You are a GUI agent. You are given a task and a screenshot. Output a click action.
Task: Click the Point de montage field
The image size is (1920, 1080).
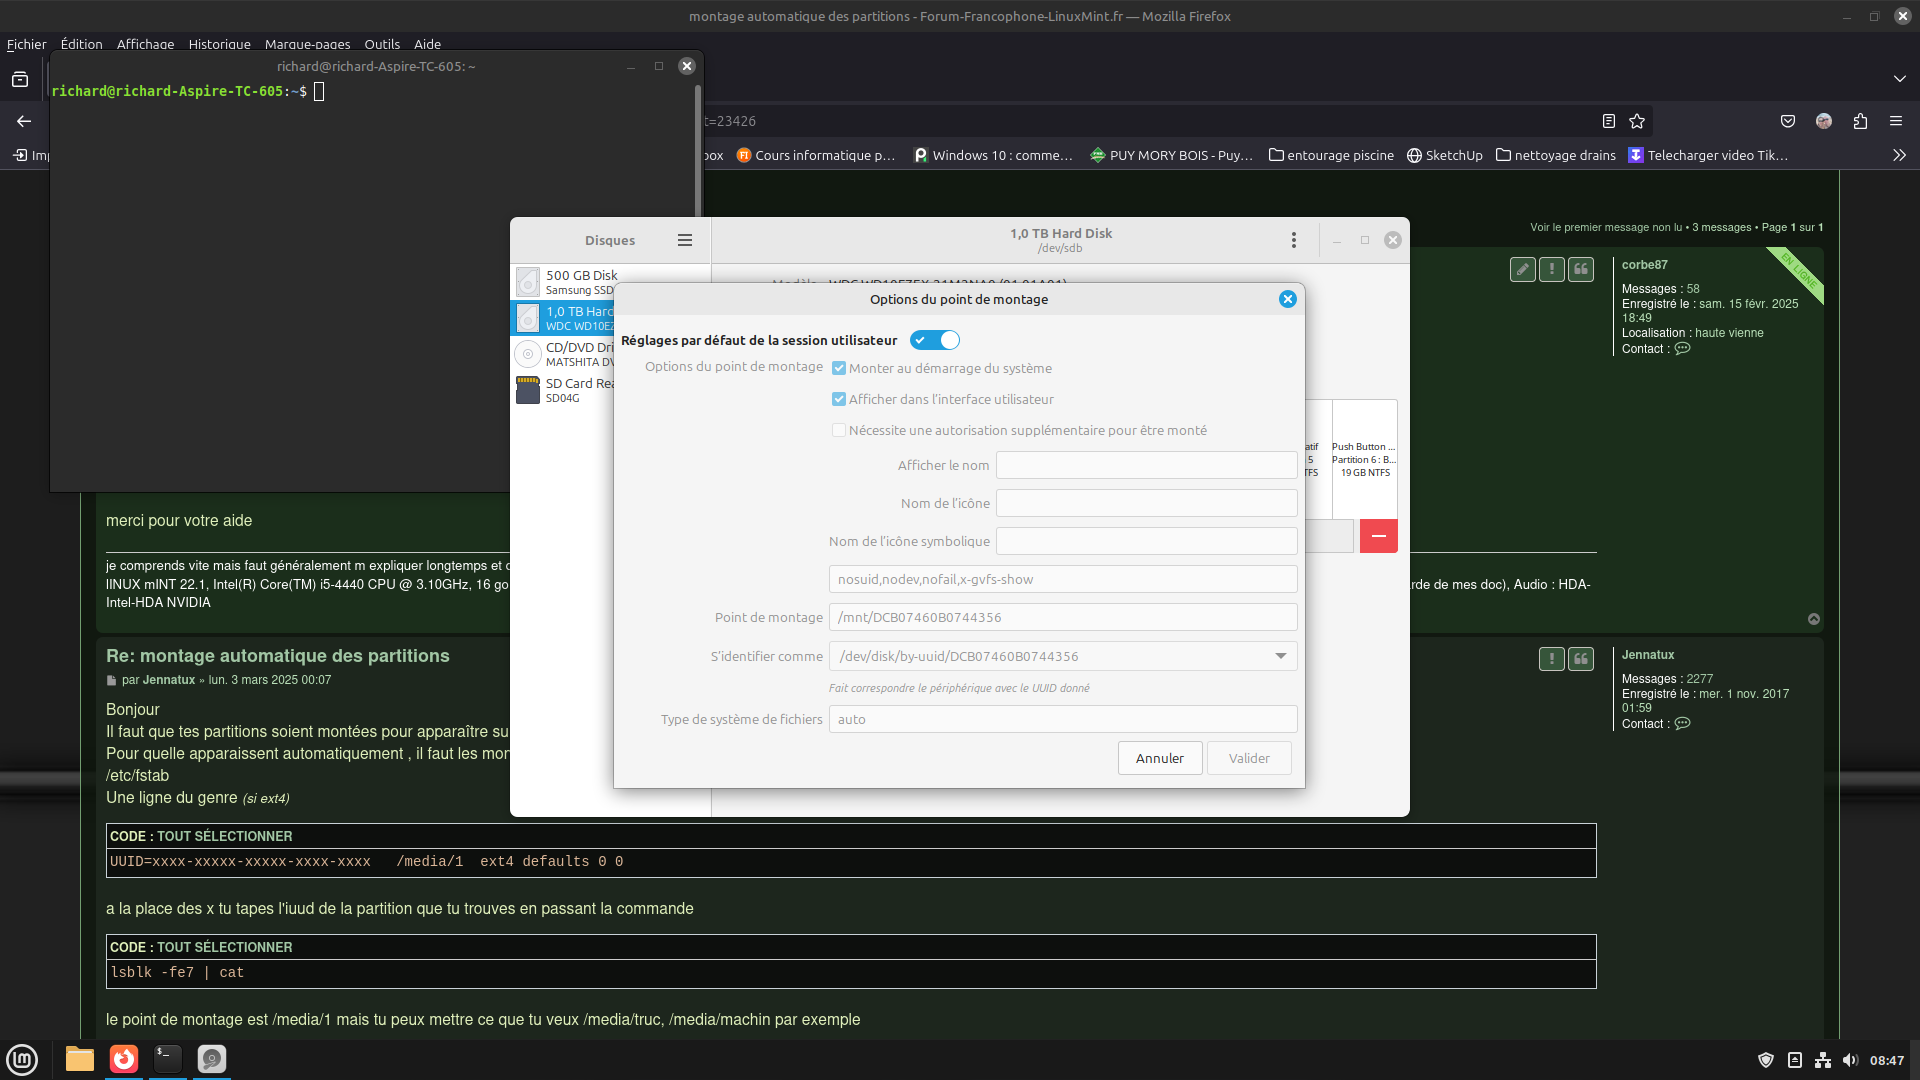point(1062,617)
